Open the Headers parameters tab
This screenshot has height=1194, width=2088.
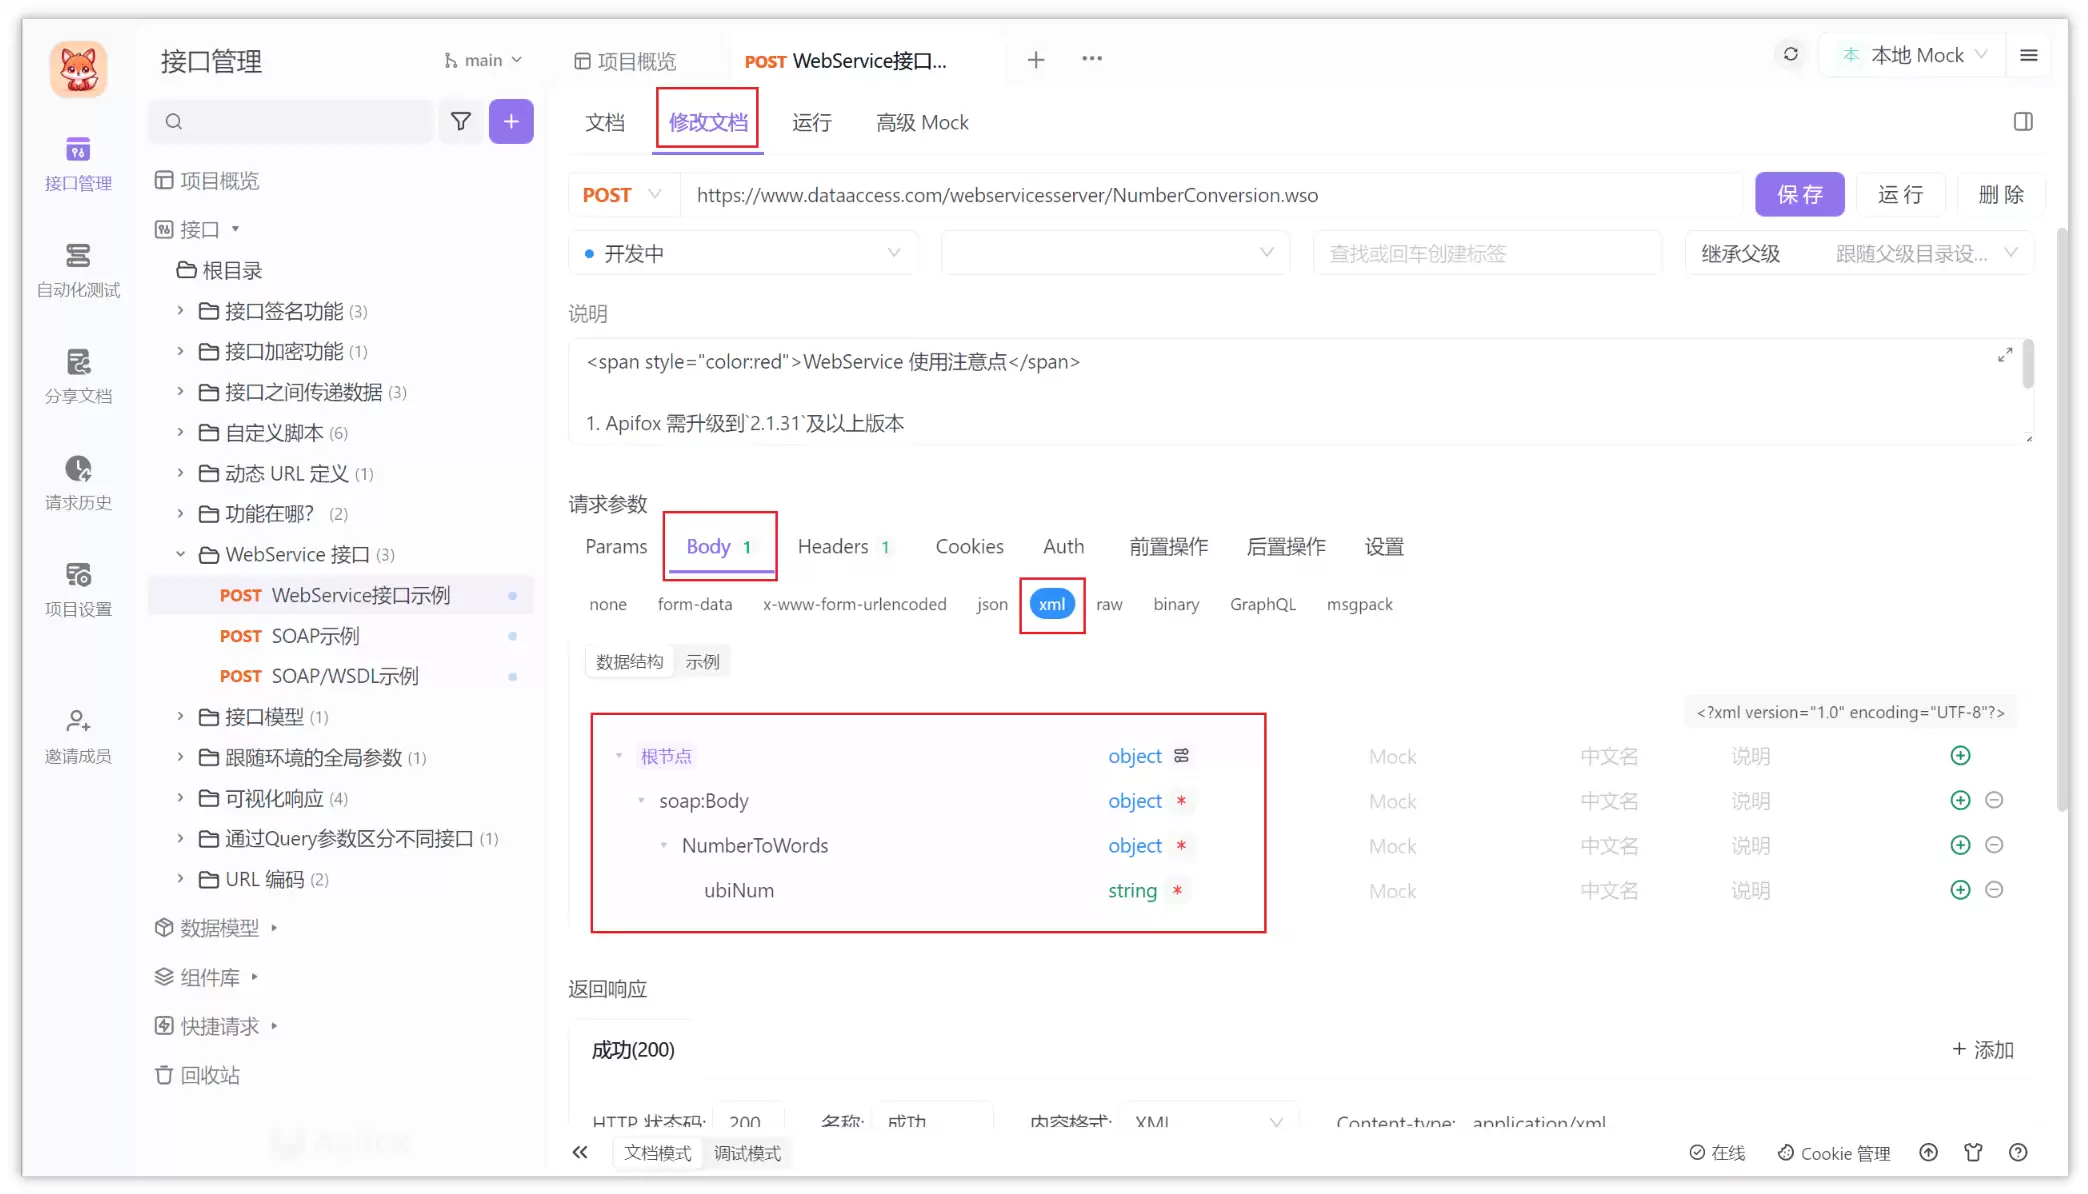click(x=843, y=547)
